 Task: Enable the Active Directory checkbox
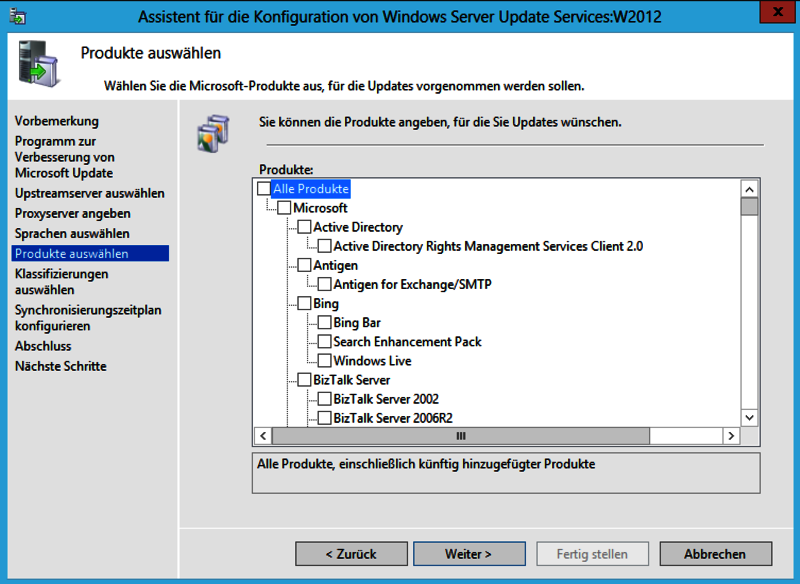[304, 227]
